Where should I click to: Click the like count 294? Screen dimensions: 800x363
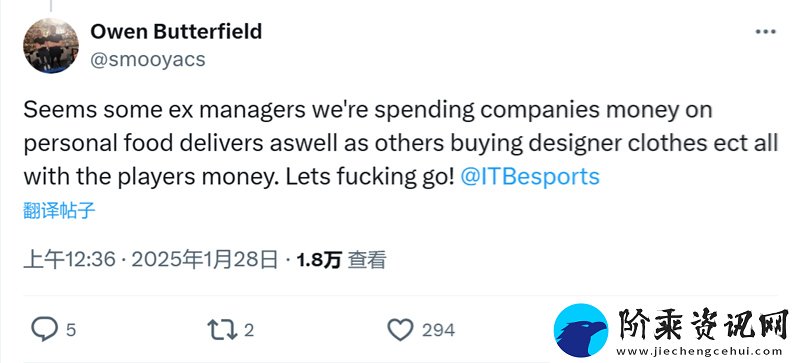(x=438, y=330)
